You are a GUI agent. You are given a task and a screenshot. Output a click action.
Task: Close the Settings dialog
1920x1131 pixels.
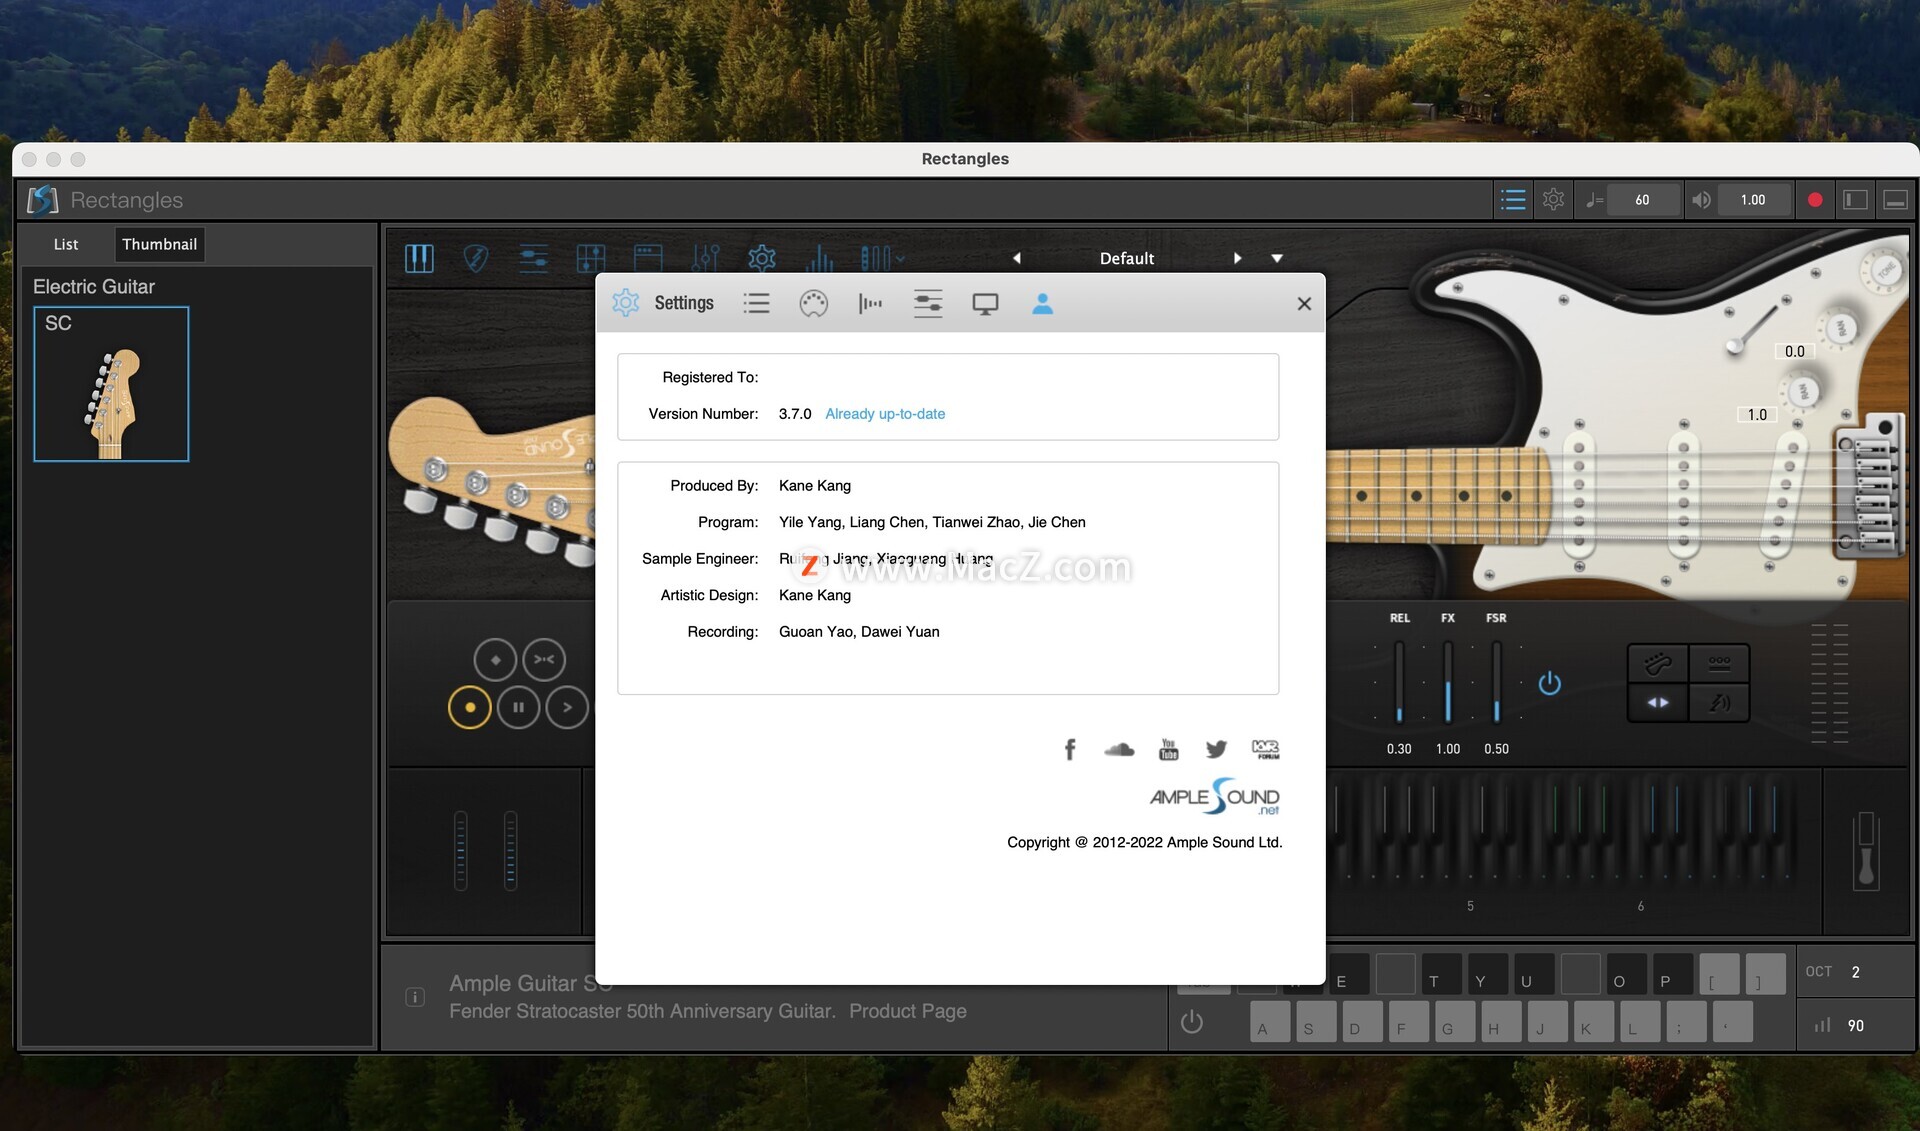pyautogui.click(x=1304, y=303)
